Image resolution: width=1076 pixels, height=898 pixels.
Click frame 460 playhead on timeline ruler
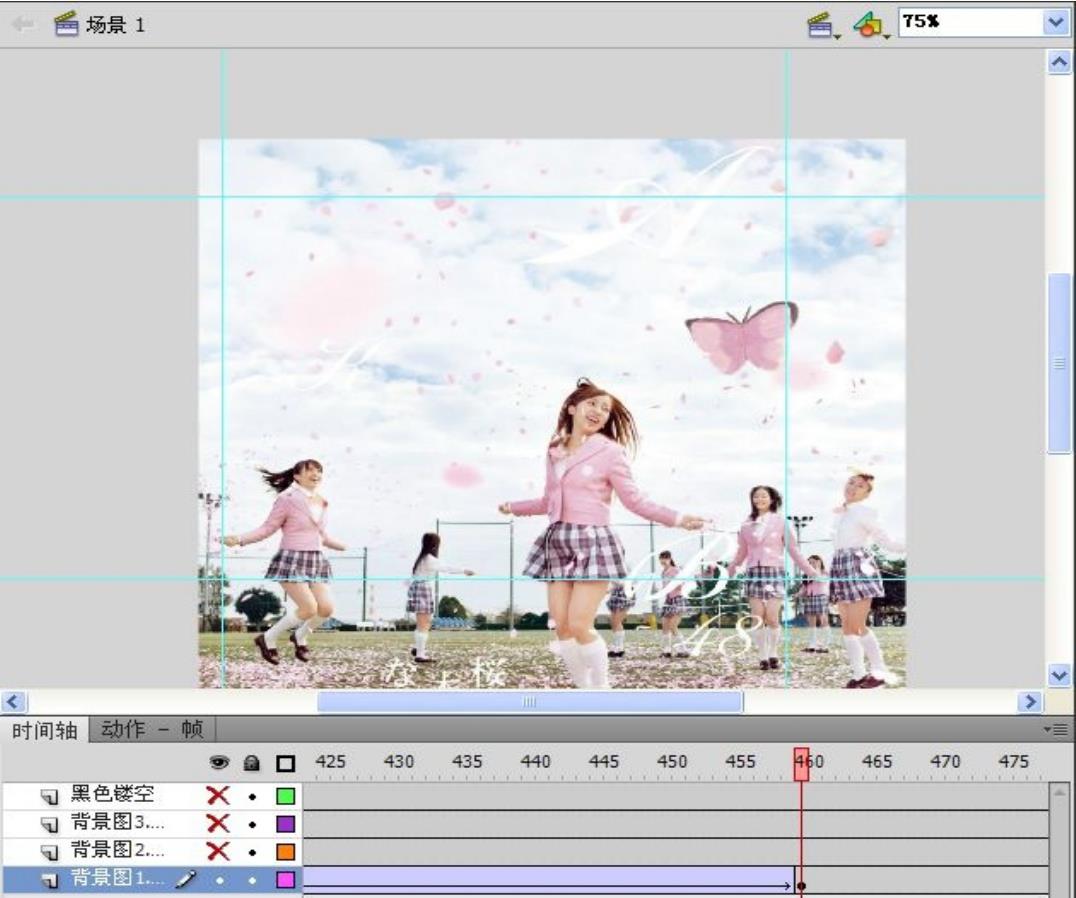click(x=801, y=763)
